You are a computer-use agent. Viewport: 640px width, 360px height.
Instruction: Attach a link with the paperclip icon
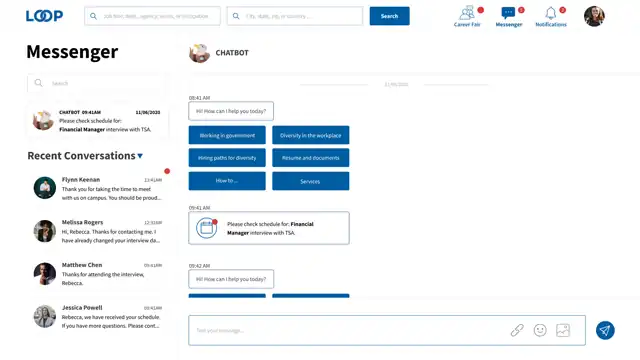[517, 330]
